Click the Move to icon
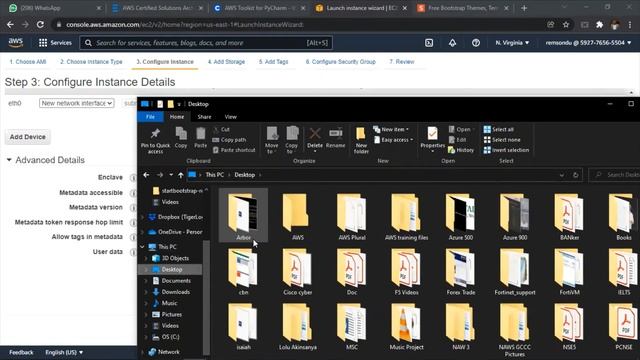This screenshot has width=640, height=360. click(272, 140)
